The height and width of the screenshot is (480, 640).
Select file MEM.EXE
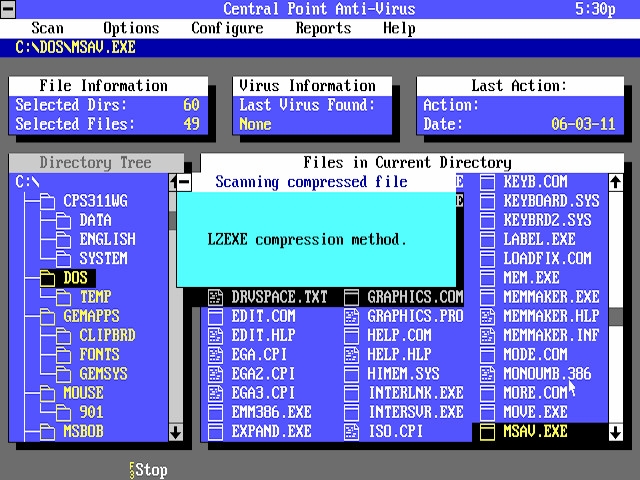point(531,278)
